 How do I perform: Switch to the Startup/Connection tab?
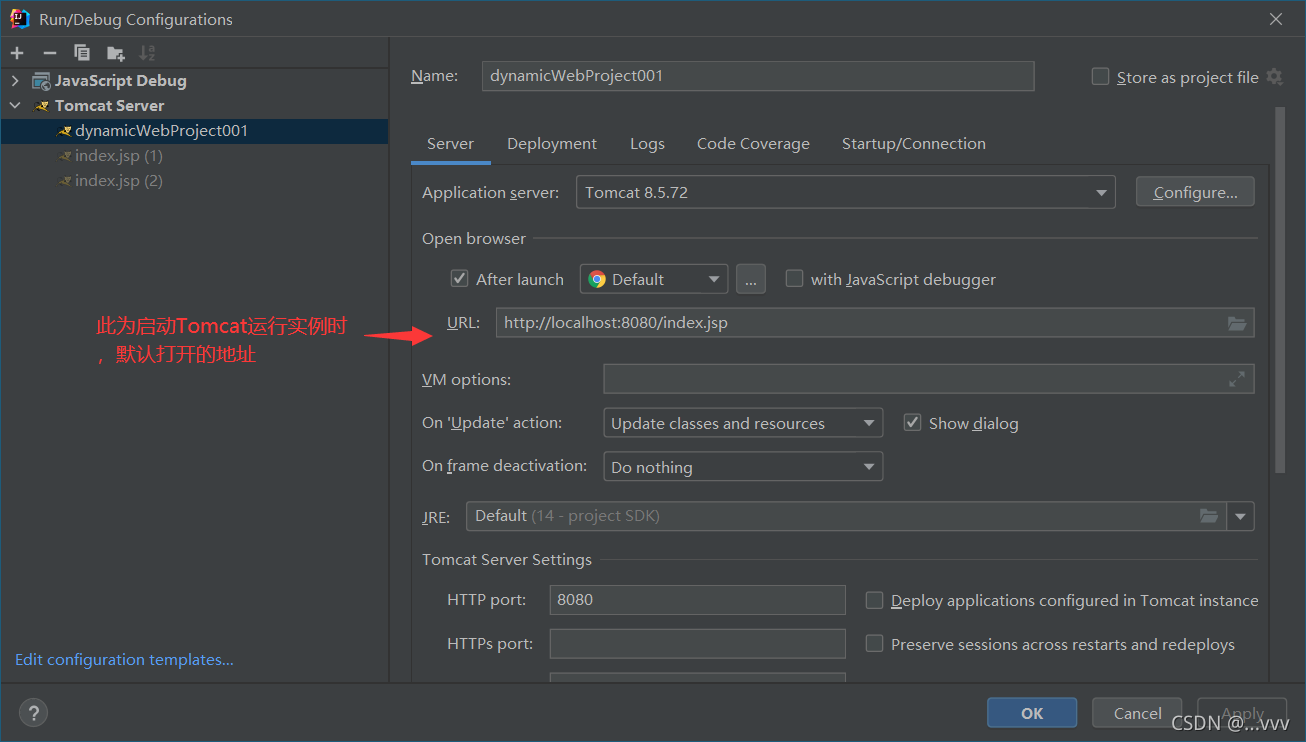(913, 144)
